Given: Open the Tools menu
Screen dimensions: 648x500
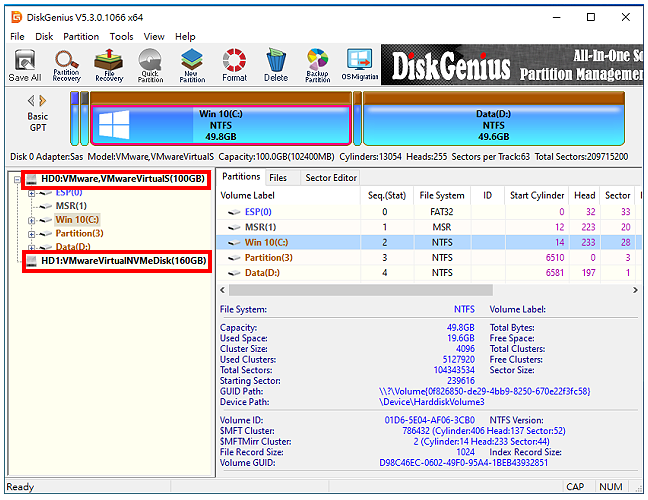Looking at the screenshot, I should point(121,36).
